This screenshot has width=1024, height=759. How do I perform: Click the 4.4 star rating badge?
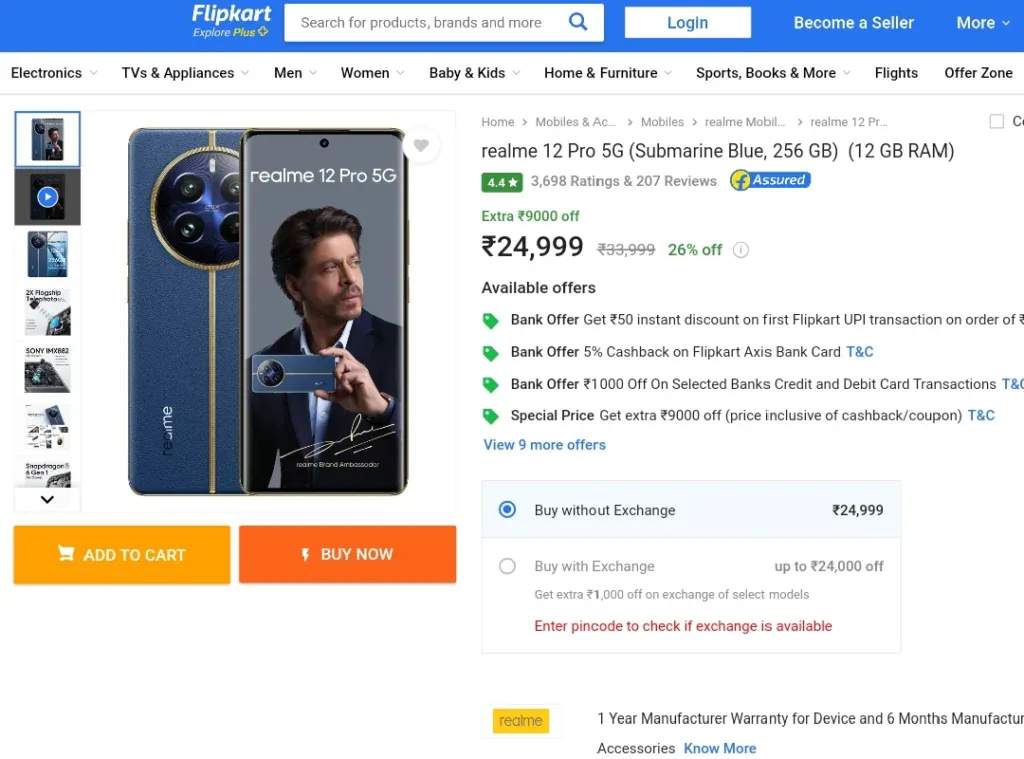point(502,182)
